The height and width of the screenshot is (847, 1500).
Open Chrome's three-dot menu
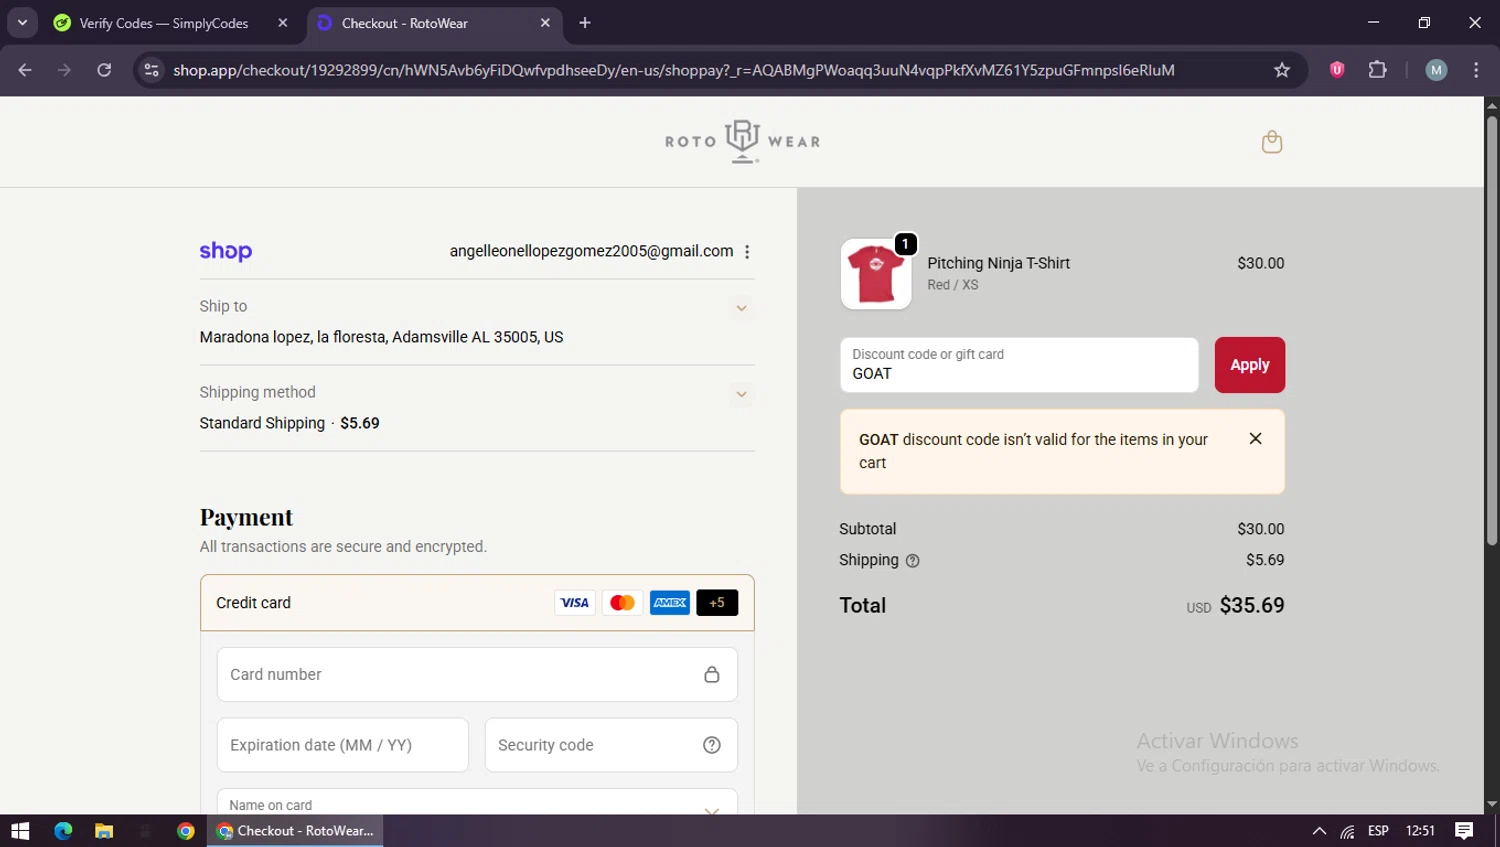click(x=1476, y=70)
